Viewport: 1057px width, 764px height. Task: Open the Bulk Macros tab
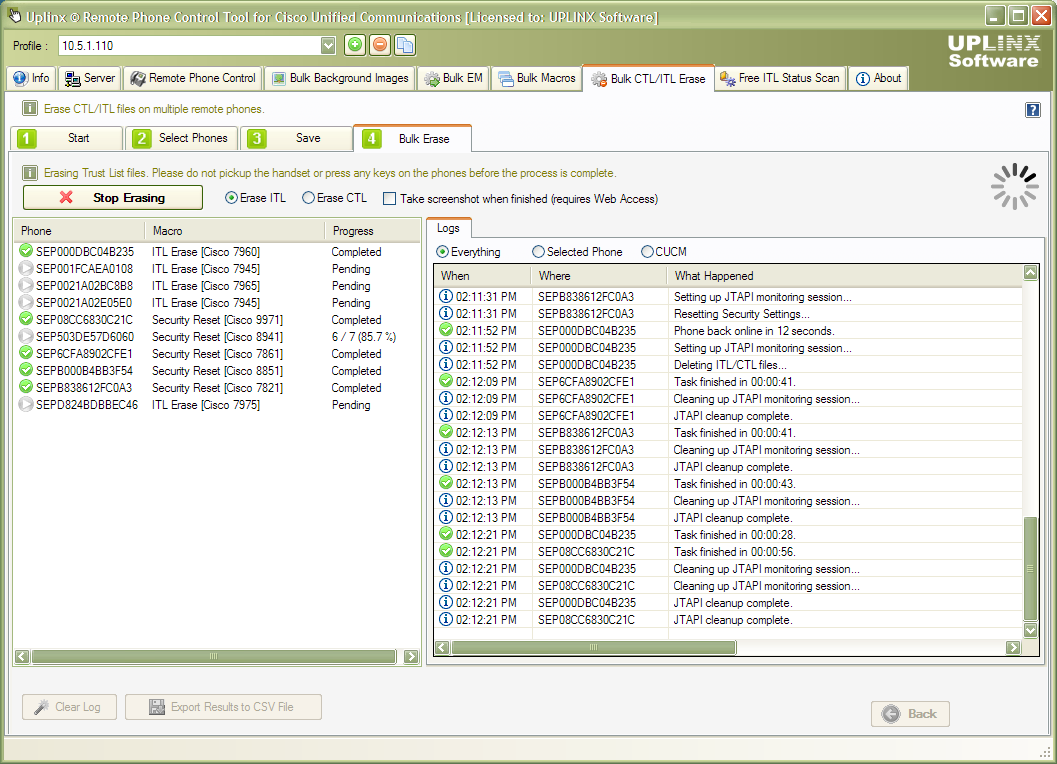coord(537,77)
